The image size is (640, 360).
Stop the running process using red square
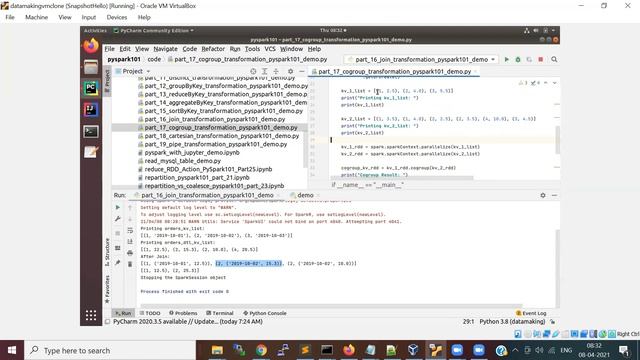[x=541, y=59]
